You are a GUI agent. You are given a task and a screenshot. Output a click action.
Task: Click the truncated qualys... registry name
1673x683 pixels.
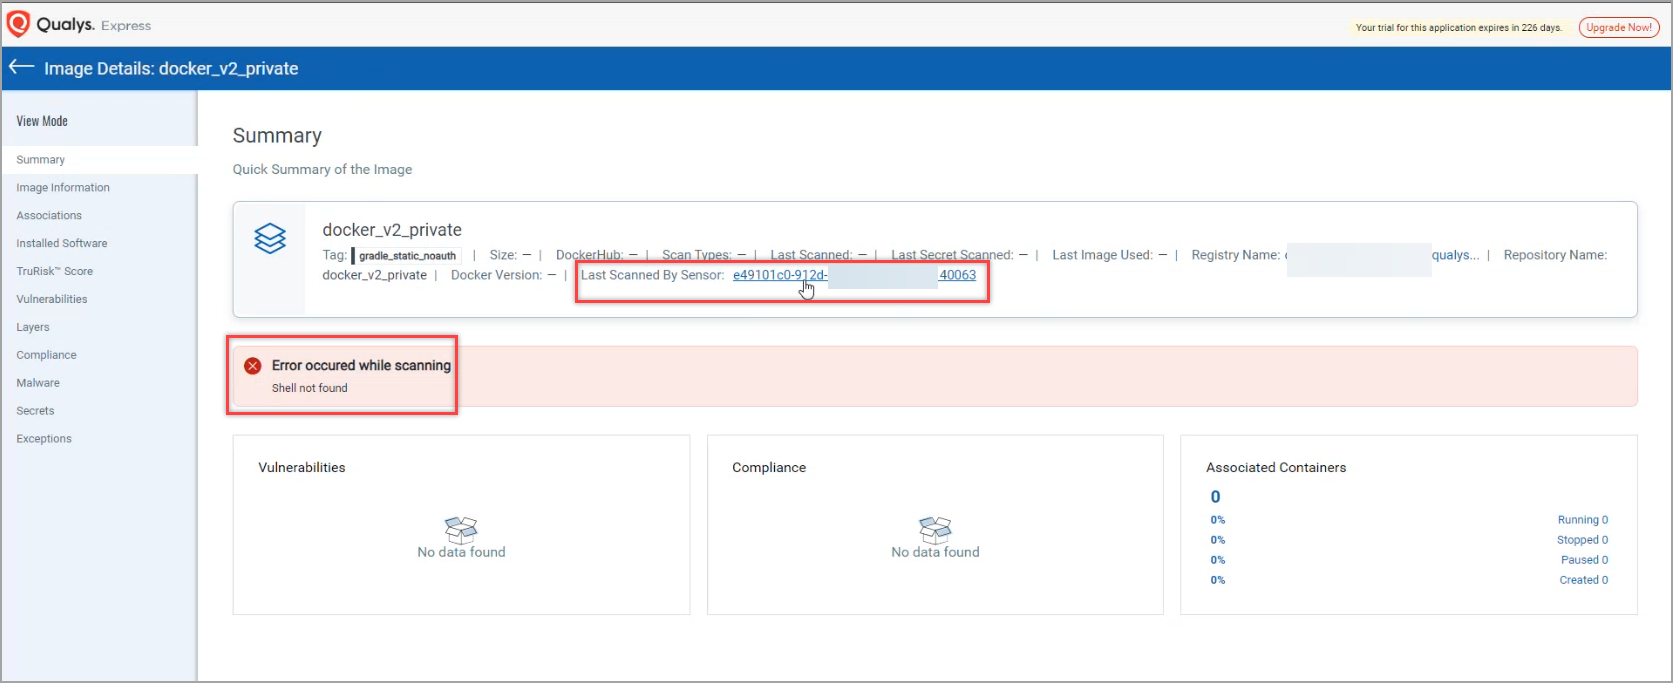1455,255
